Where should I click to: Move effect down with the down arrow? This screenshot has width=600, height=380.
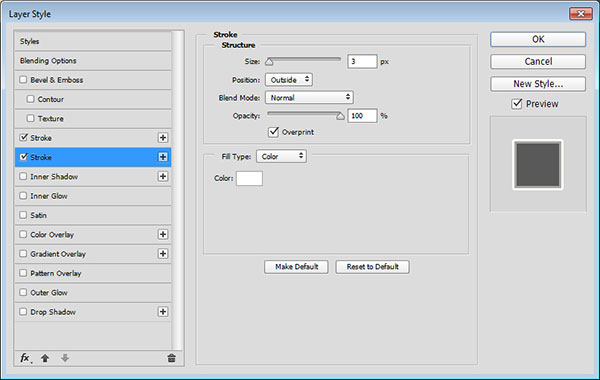point(65,358)
